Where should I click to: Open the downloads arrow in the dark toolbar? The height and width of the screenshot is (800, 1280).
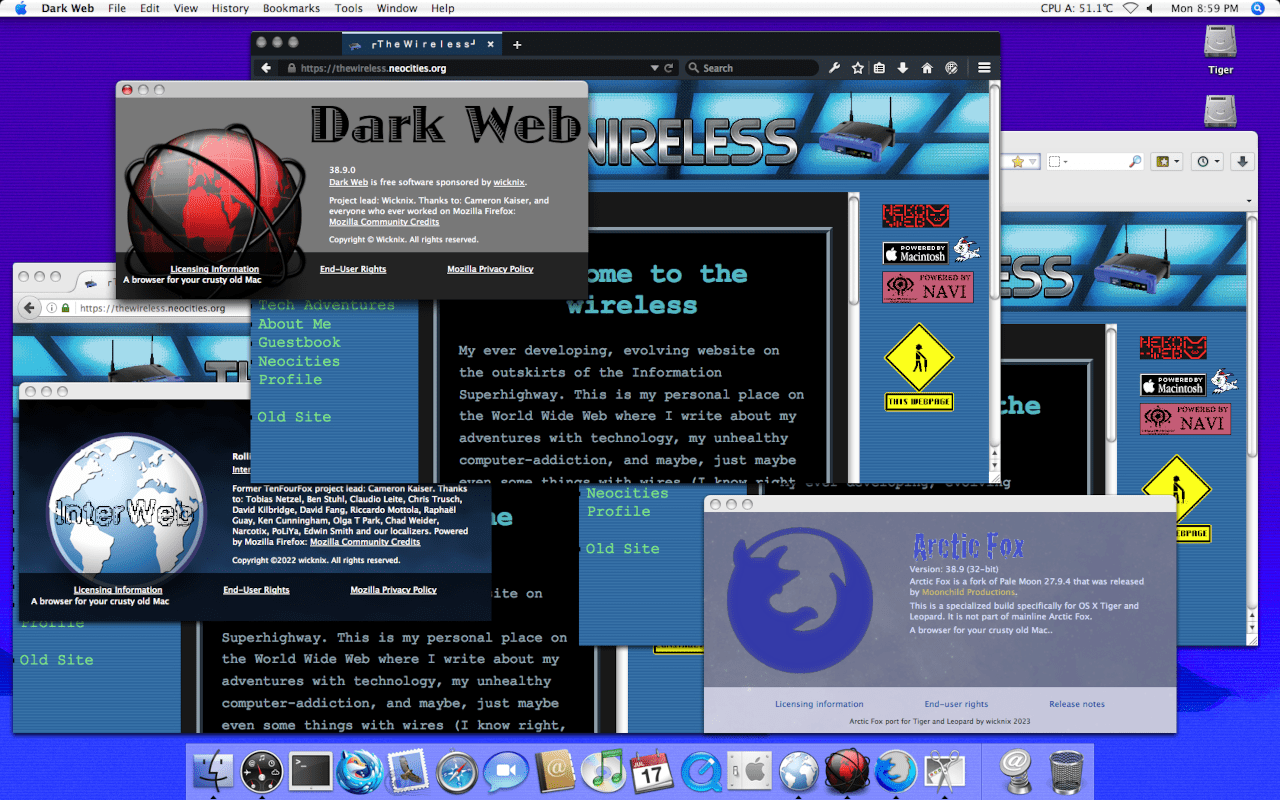tap(903, 68)
